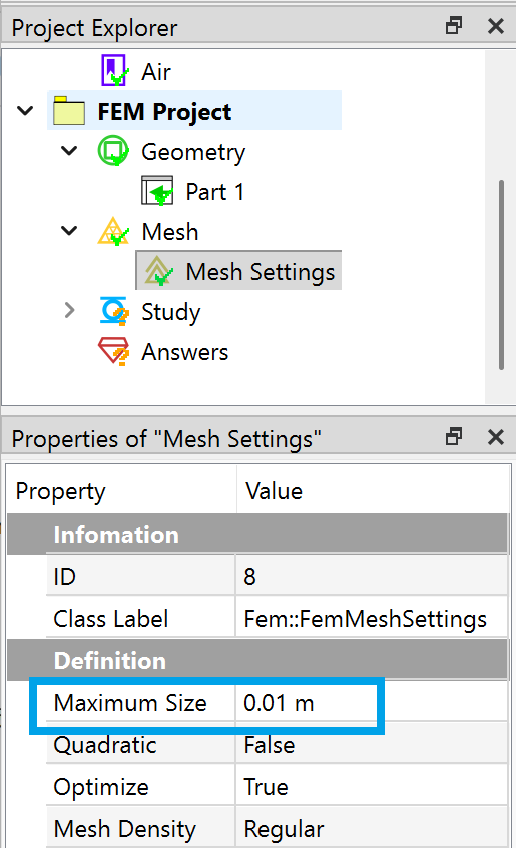Click the Project Explorer vertical scrollbar
This screenshot has height=848, width=516.
tap(501, 275)
